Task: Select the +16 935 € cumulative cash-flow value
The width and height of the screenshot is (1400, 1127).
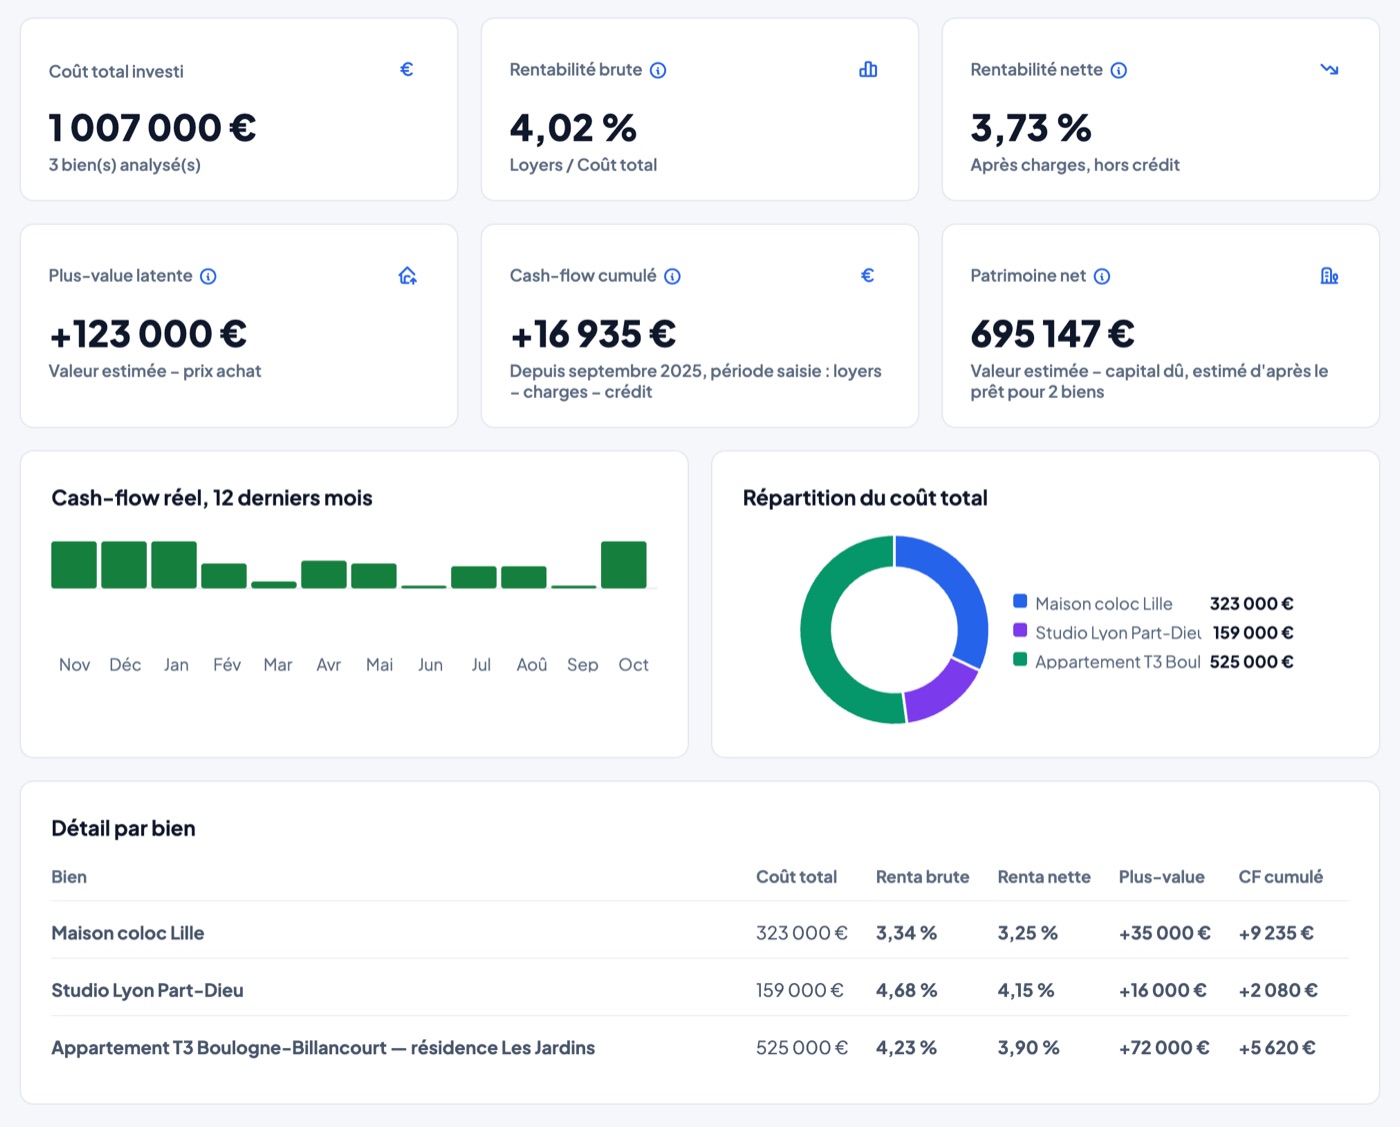Action: tap(593, 334)
